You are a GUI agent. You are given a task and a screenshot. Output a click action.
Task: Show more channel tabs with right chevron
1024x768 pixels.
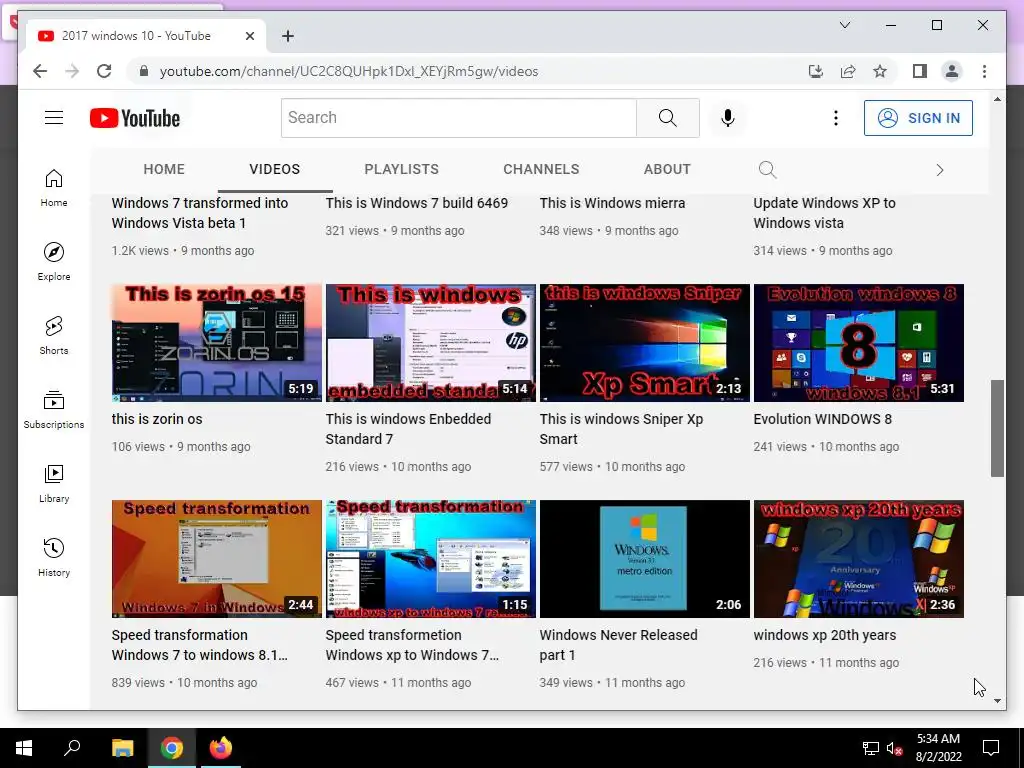pyautogui.click(x=940, y=170)
